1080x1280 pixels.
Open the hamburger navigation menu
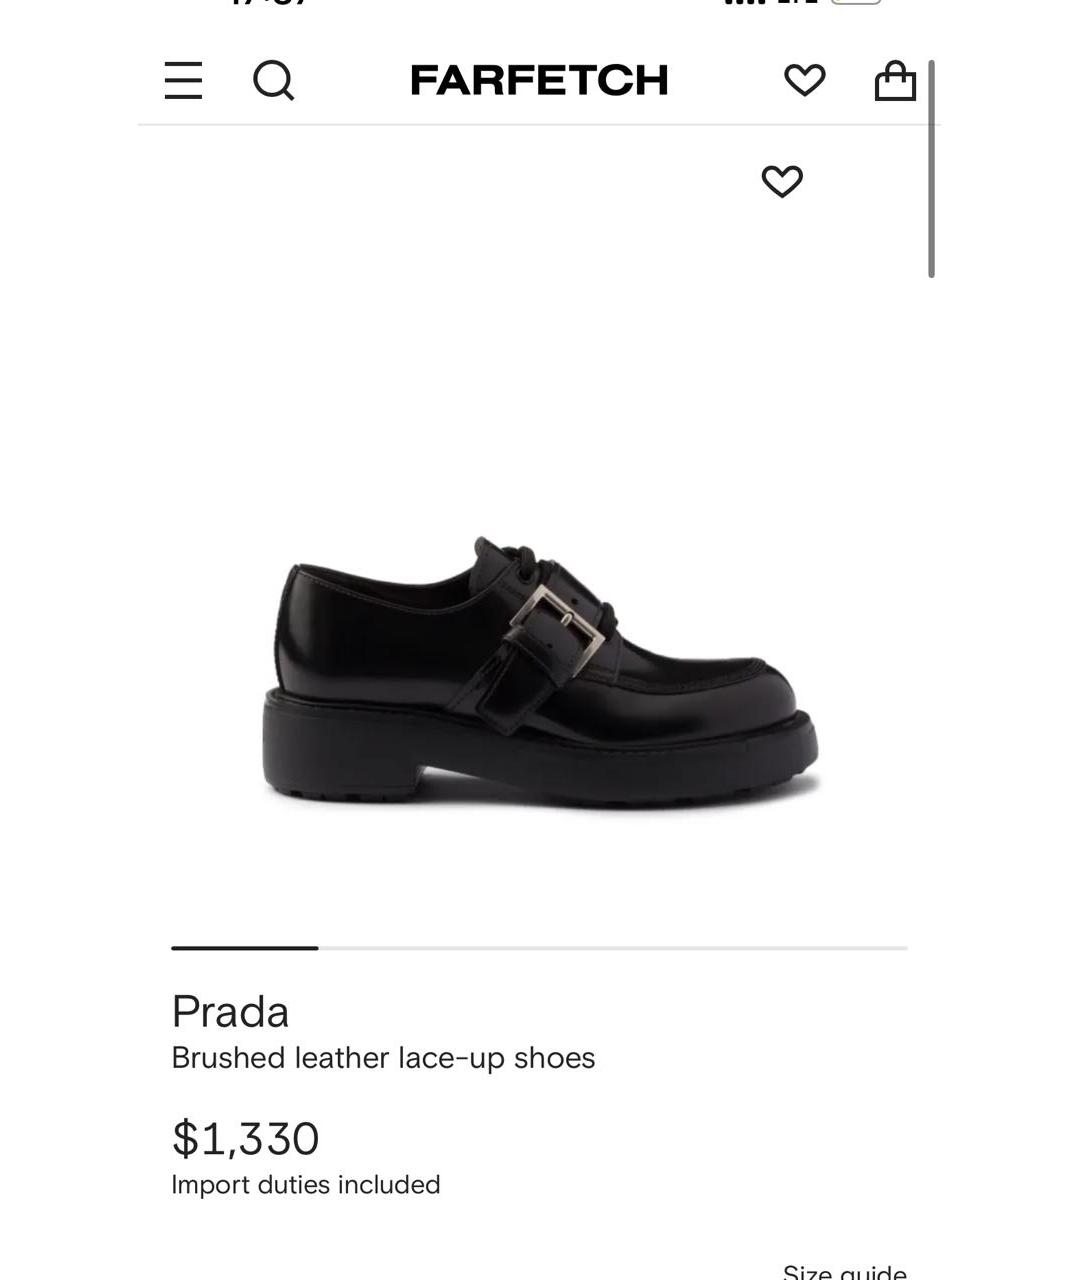click(183, 80)
